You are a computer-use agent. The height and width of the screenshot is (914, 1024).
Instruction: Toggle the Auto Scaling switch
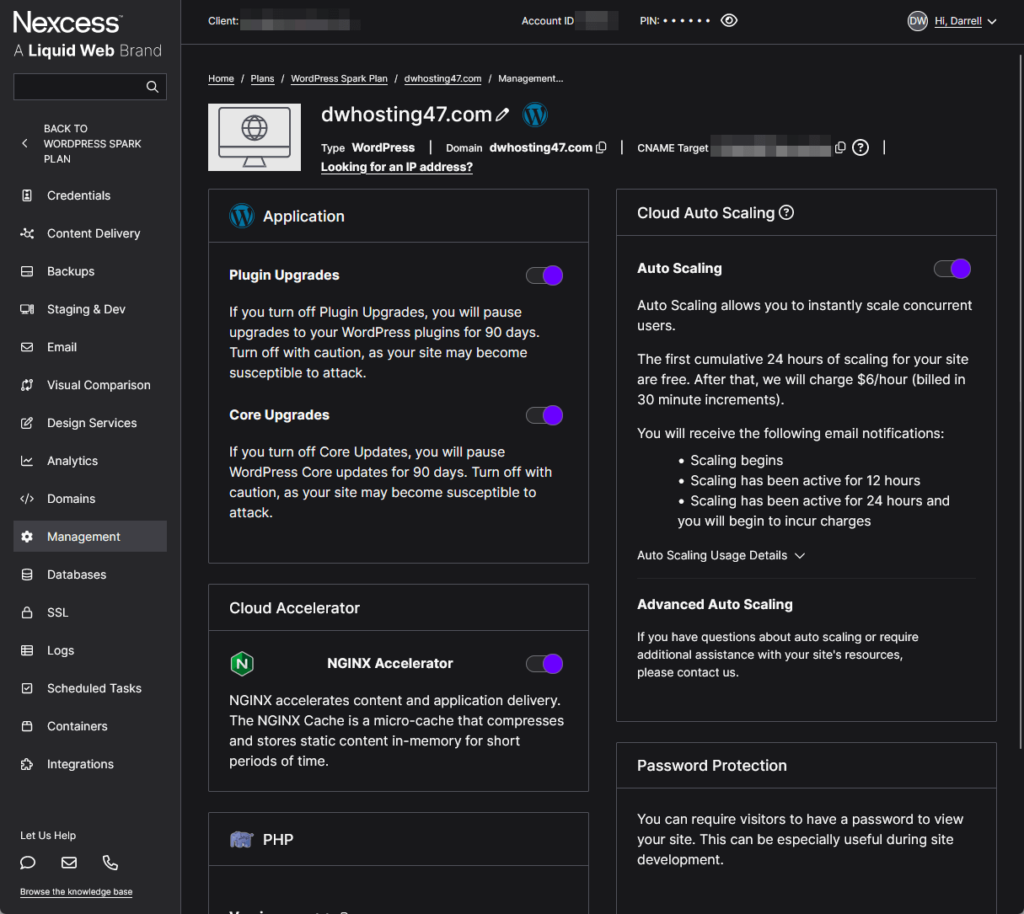click(x=952, y=268)
